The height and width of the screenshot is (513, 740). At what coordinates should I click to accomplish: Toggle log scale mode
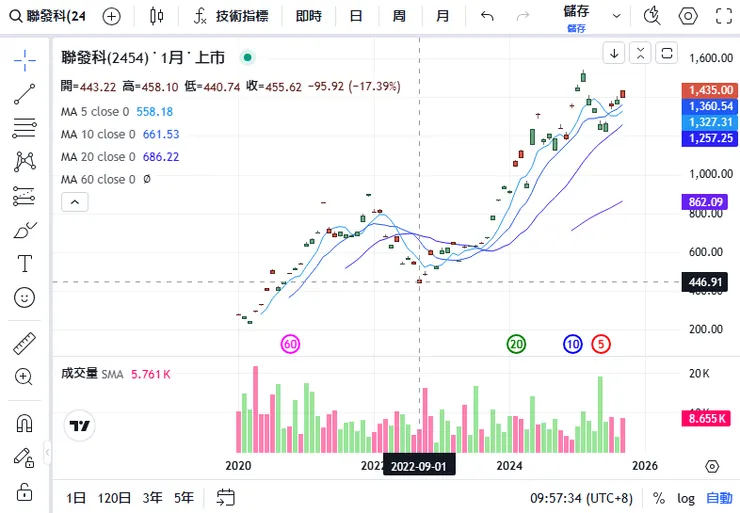[x=686, y=498]
